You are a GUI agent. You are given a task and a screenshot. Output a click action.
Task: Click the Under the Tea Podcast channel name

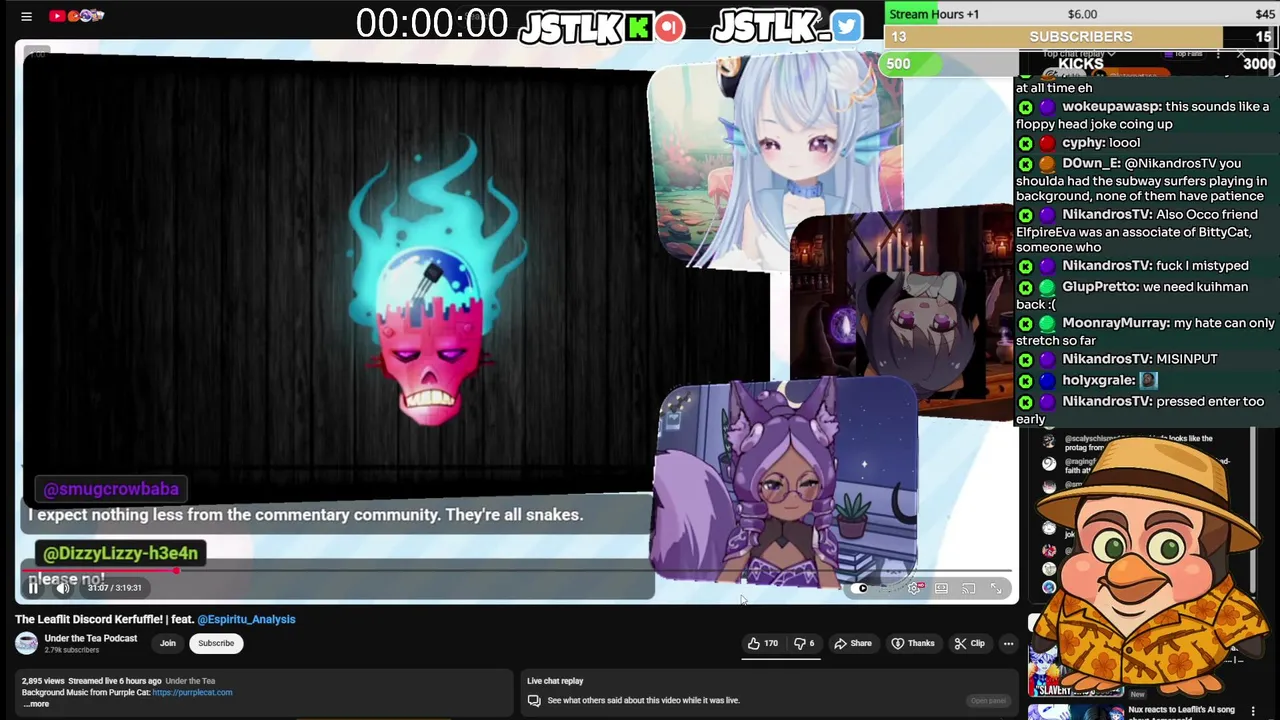click(x=90, y=638)
